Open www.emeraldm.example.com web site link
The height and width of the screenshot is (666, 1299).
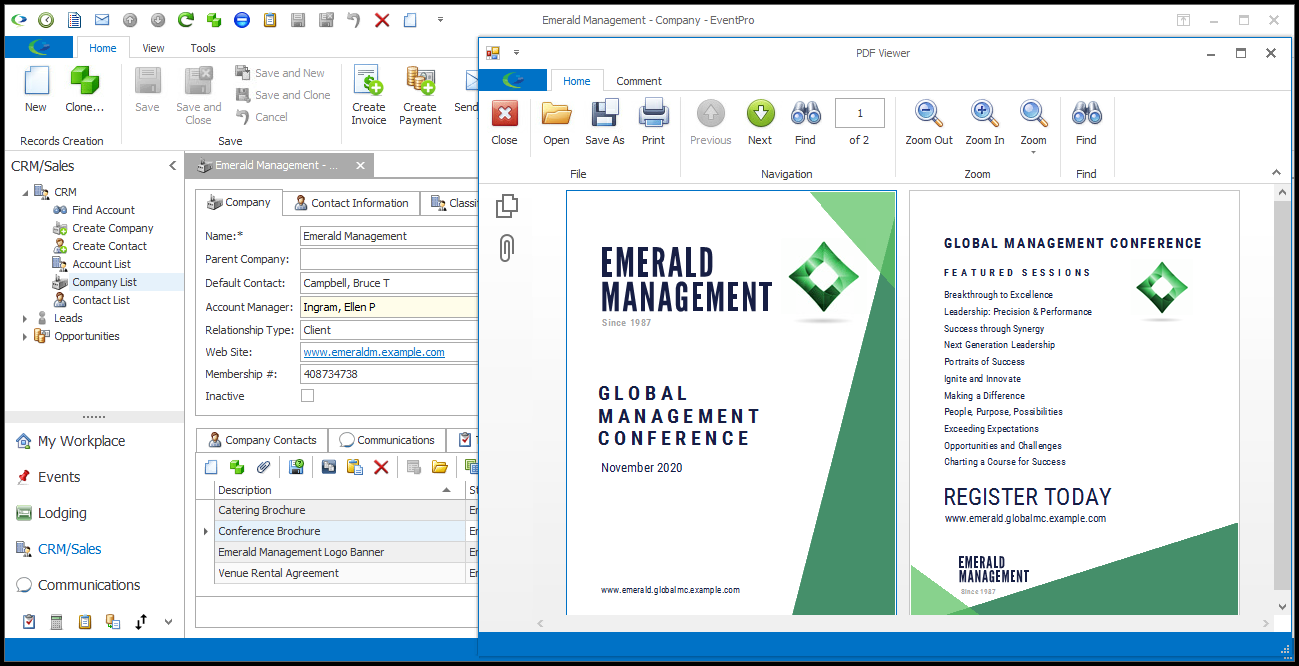coord(374,352)
